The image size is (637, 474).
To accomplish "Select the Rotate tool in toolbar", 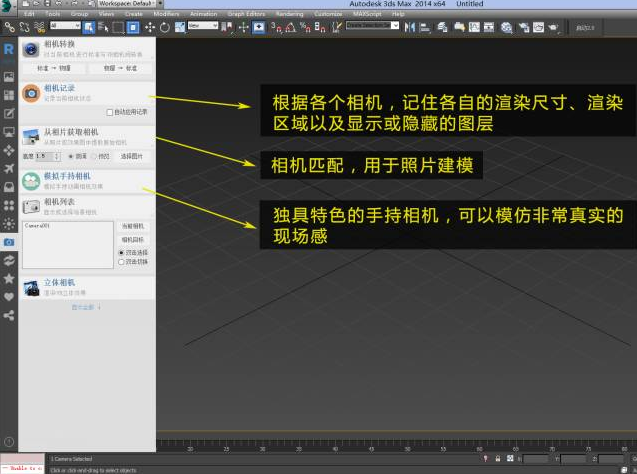I will pos(164,27).
